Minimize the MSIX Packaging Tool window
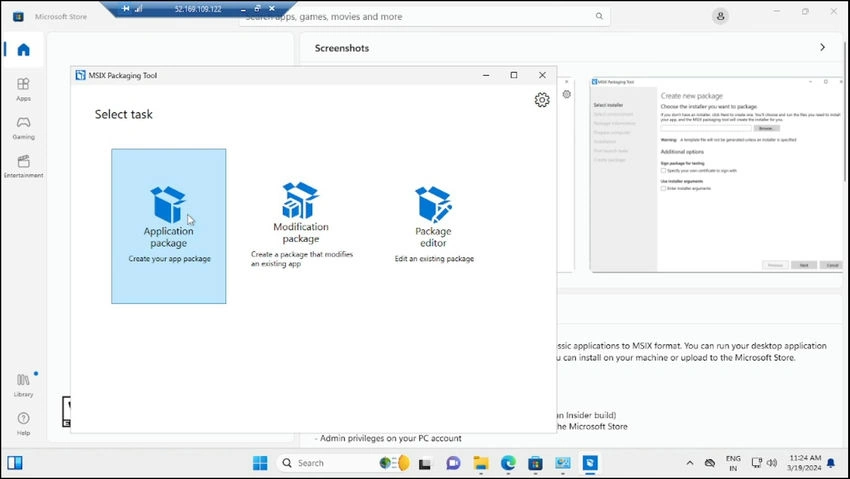The width and height of the screenshot is (850, 479). click(486, 75)
